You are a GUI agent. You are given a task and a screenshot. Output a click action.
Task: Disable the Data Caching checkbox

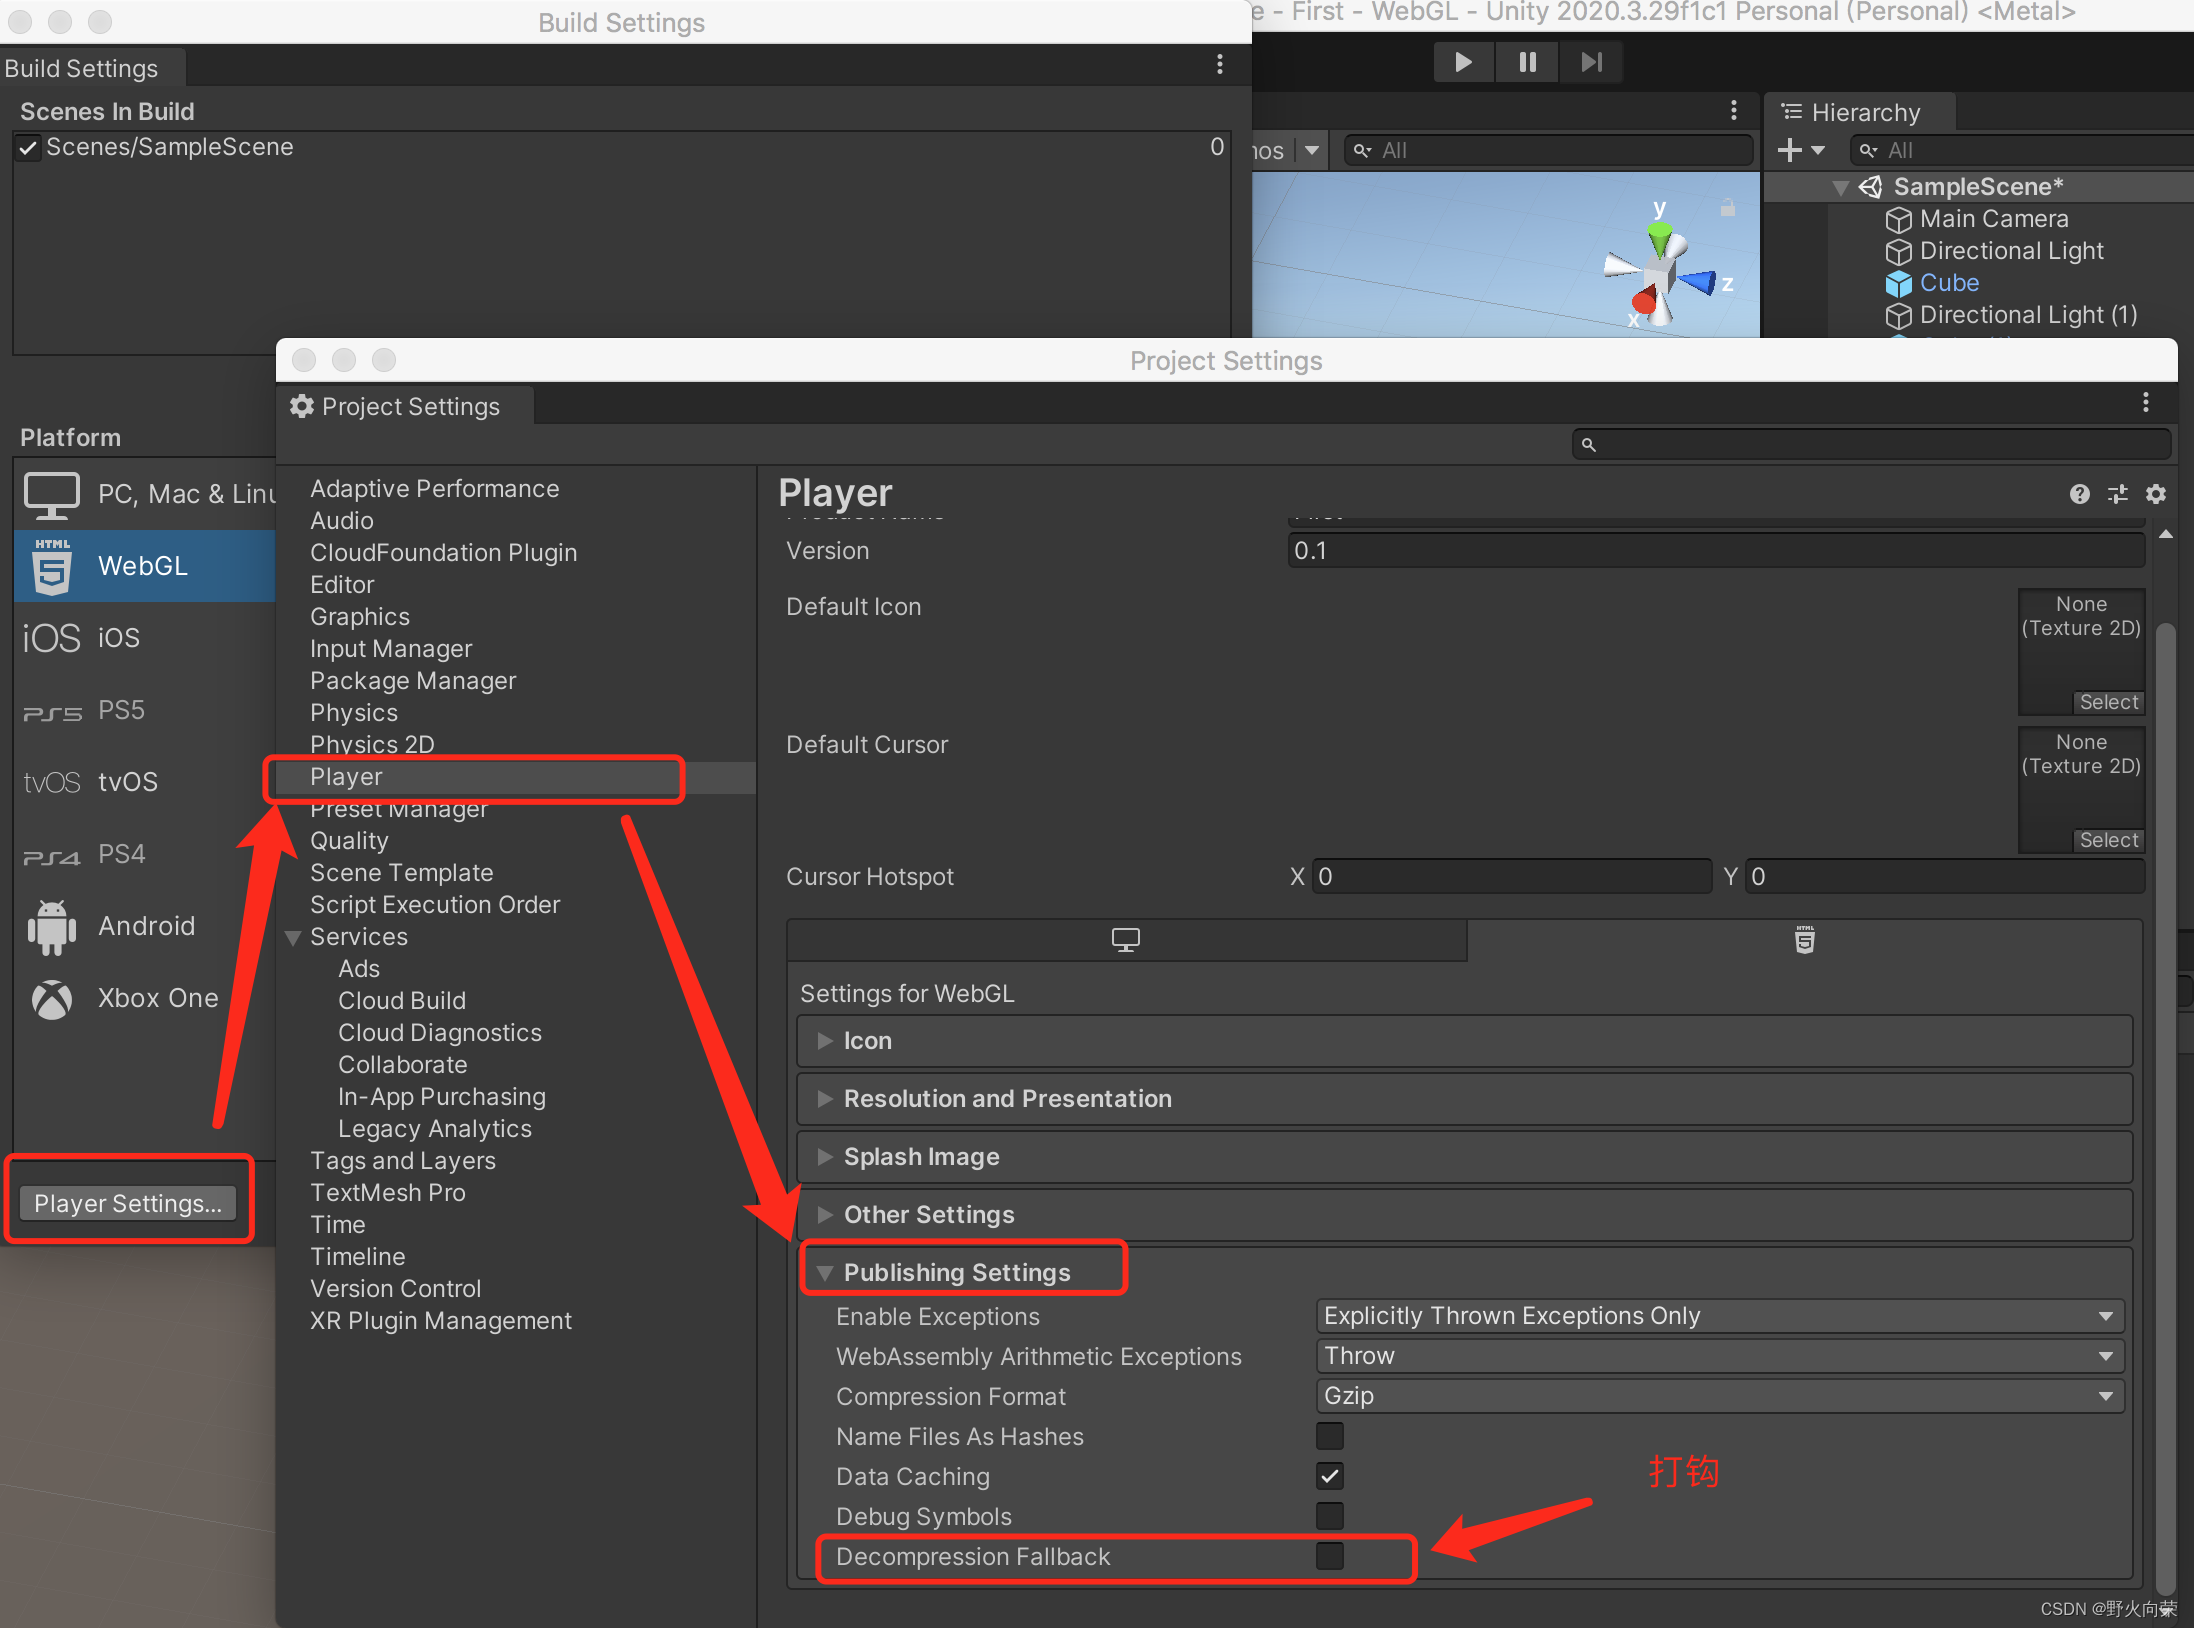(1329, 1476)
